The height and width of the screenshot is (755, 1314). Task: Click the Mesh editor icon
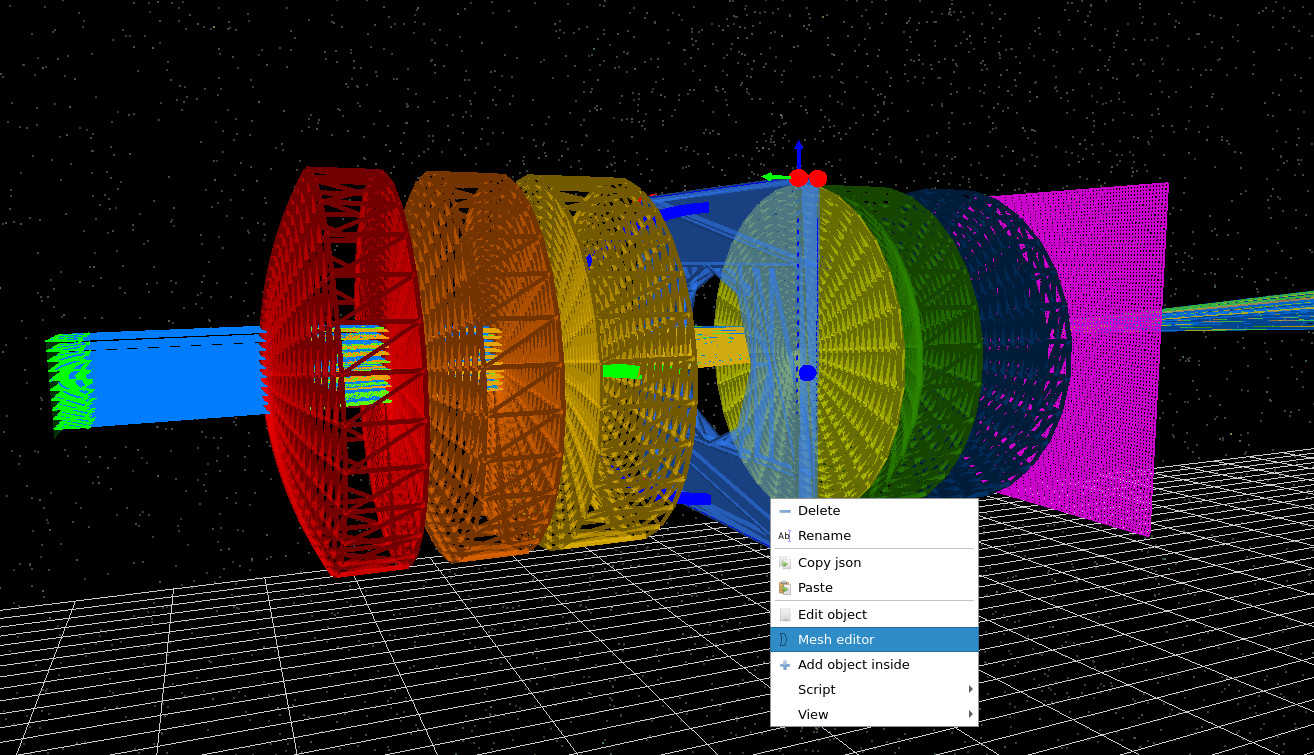[x=784, y=639]
